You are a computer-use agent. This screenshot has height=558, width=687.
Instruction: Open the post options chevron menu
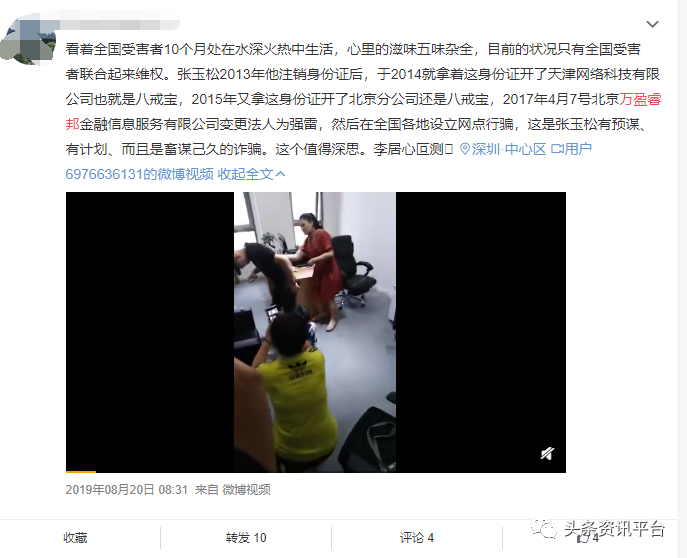point(652,24)
